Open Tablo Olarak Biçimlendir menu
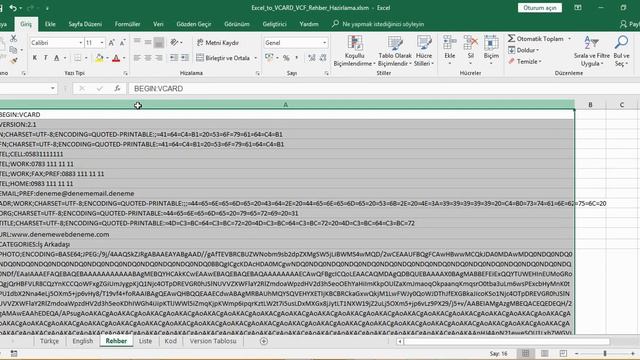This screenshot has width=640, height=360. pos(395,51)
